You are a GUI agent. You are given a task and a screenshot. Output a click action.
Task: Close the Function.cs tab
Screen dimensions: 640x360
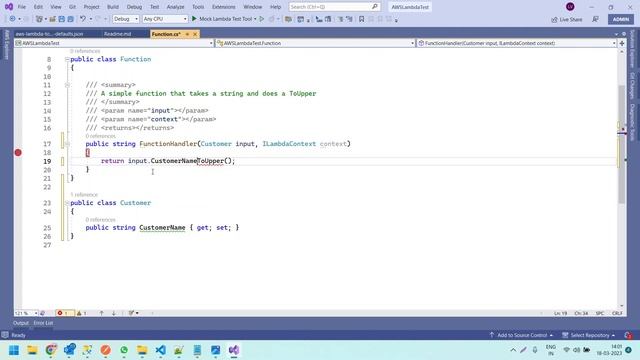click(195, 34)
